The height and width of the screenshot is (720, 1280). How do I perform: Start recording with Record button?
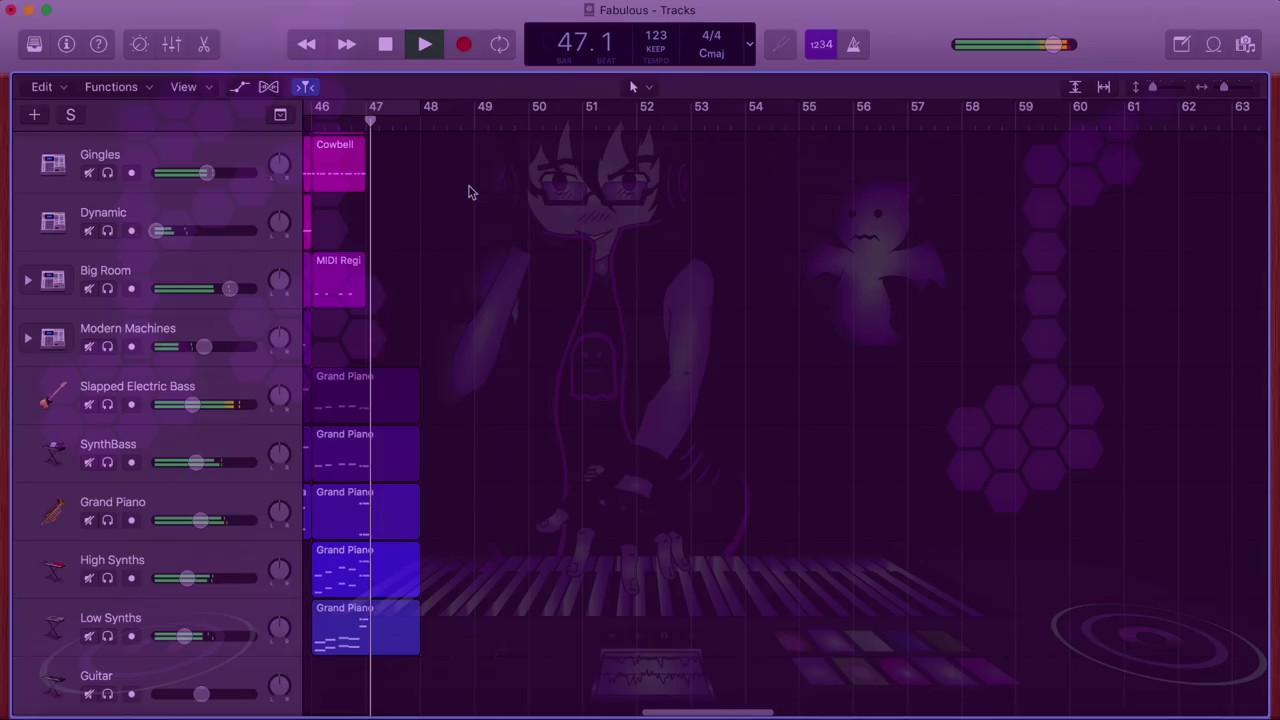point(463,44)
